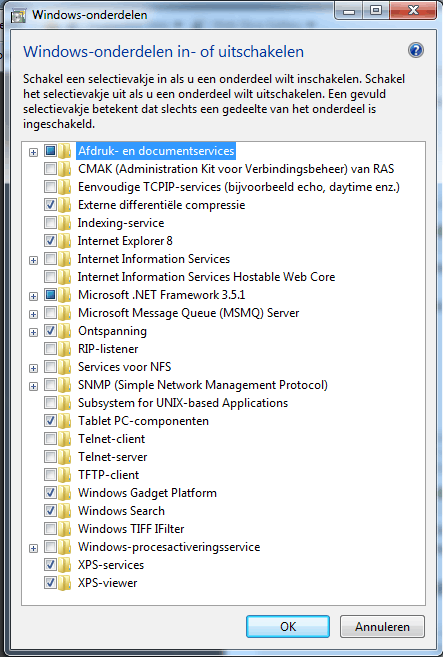Select the Windows Gadget Platform label
Viewport: 443px width, 657px height.
(148, 493)
